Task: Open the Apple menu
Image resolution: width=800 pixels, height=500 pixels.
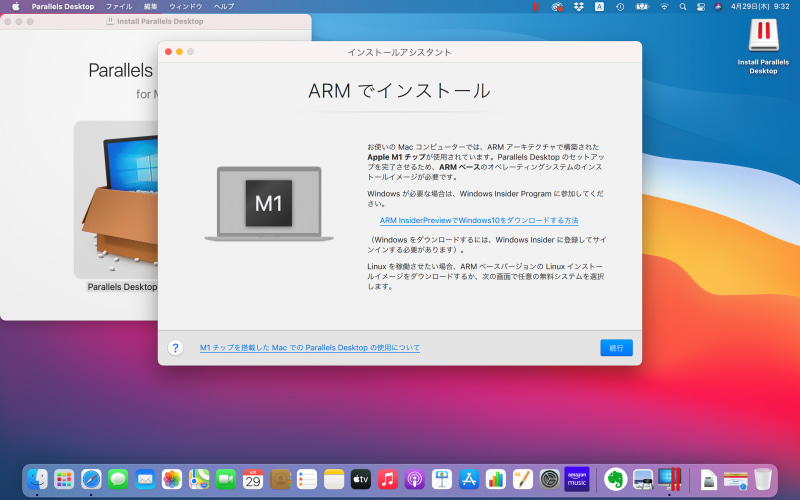Action: point(15,7)
